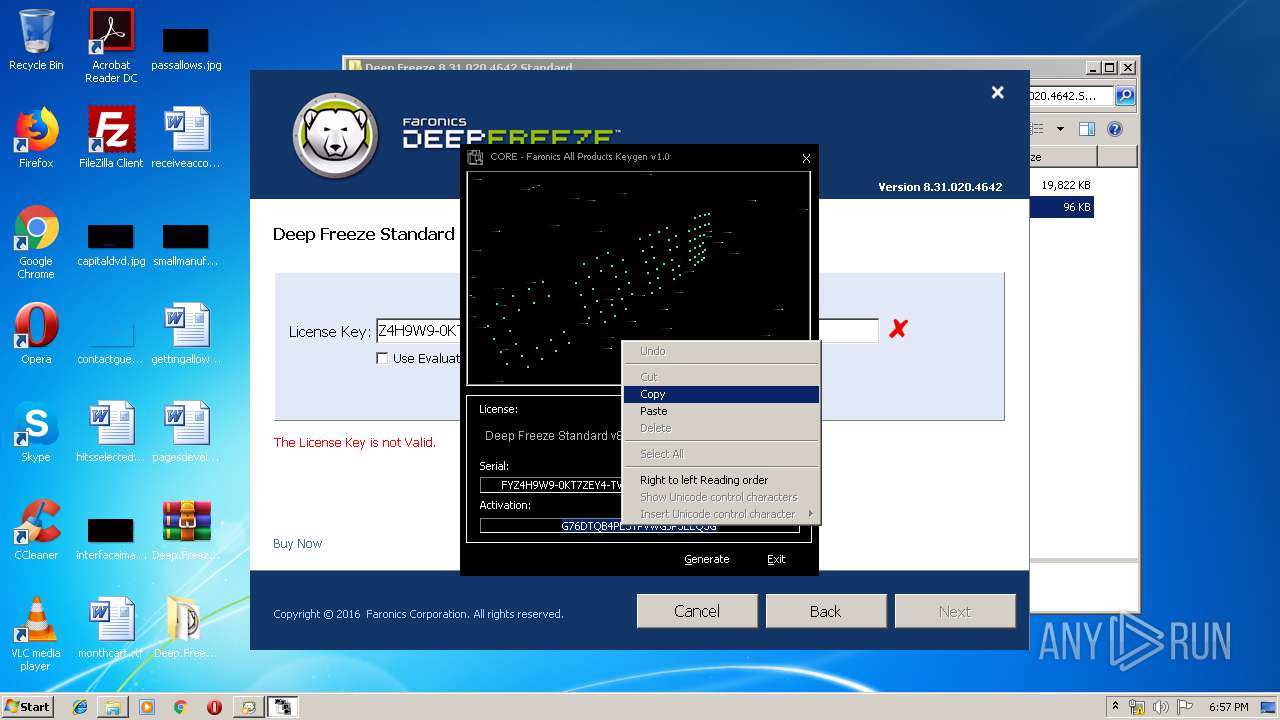Select the 96 KB file row

[1061, 207]
